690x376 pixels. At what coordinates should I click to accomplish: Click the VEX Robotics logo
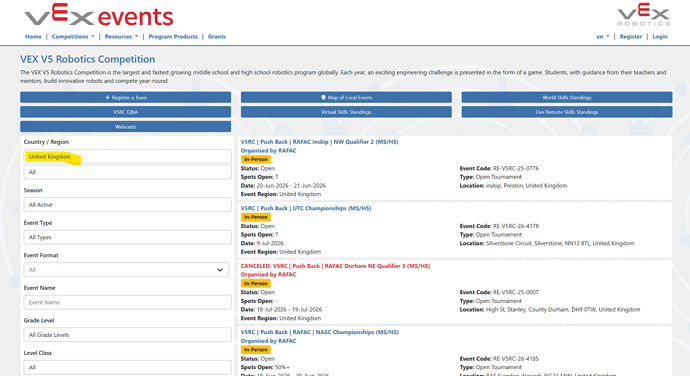click(x=644, y=15)
